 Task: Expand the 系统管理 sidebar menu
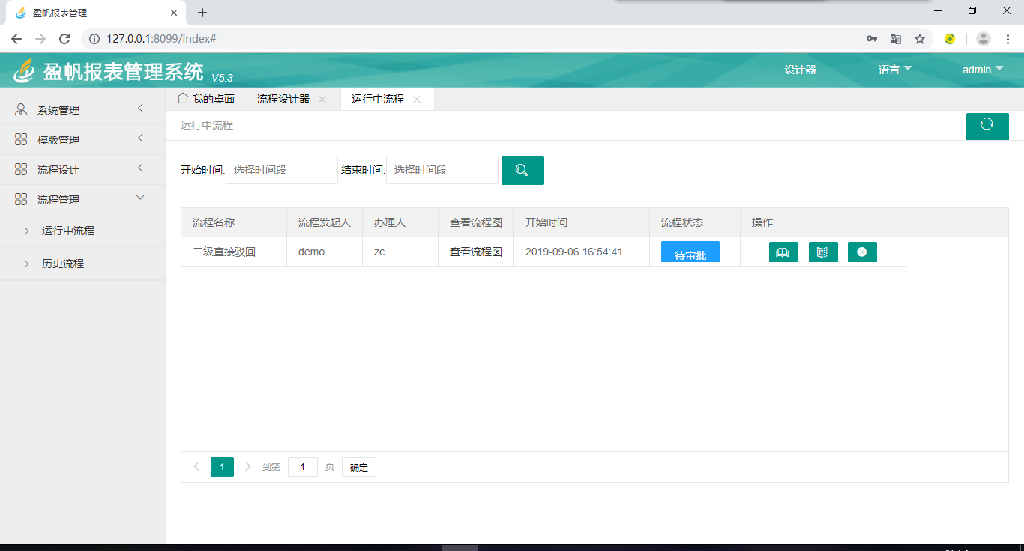82,110
